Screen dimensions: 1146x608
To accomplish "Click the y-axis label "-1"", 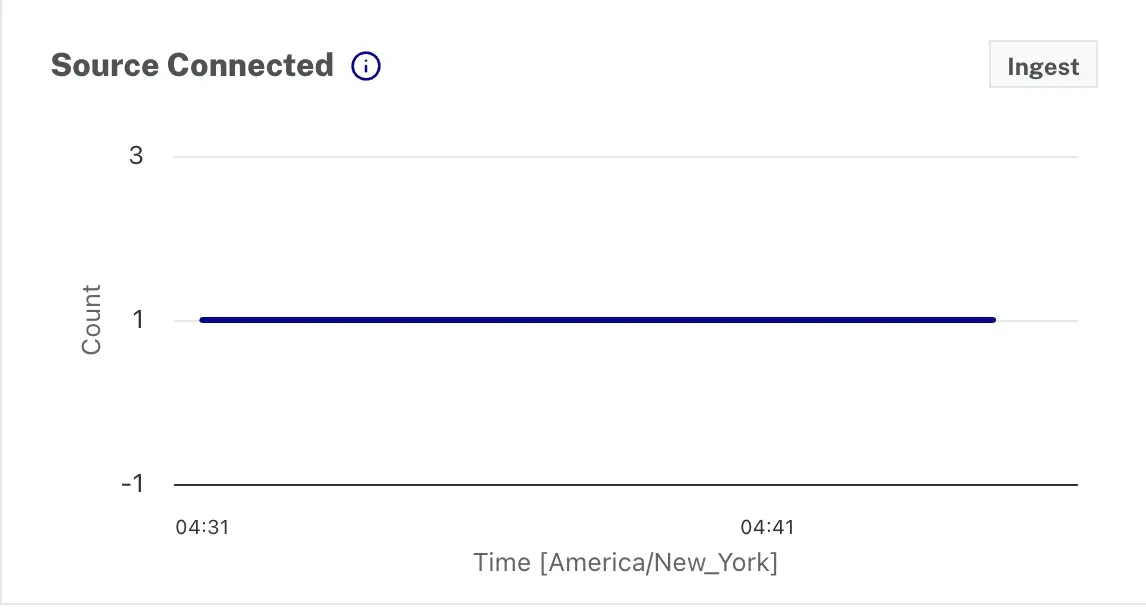I will (132, 484).
